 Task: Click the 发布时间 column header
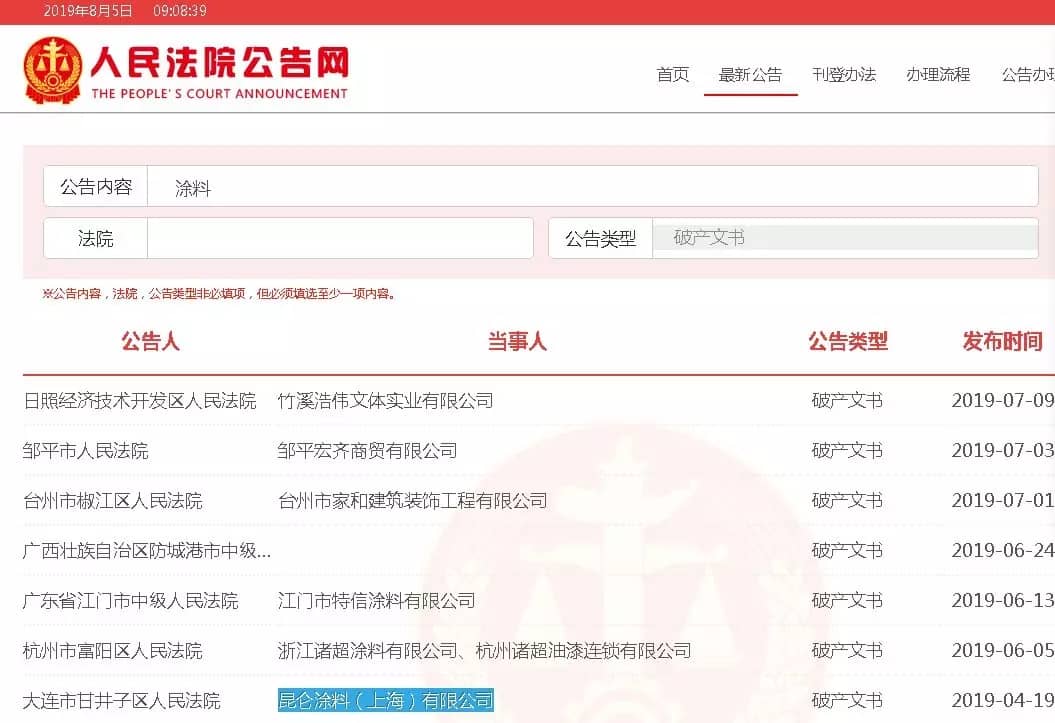point(1002,342)
